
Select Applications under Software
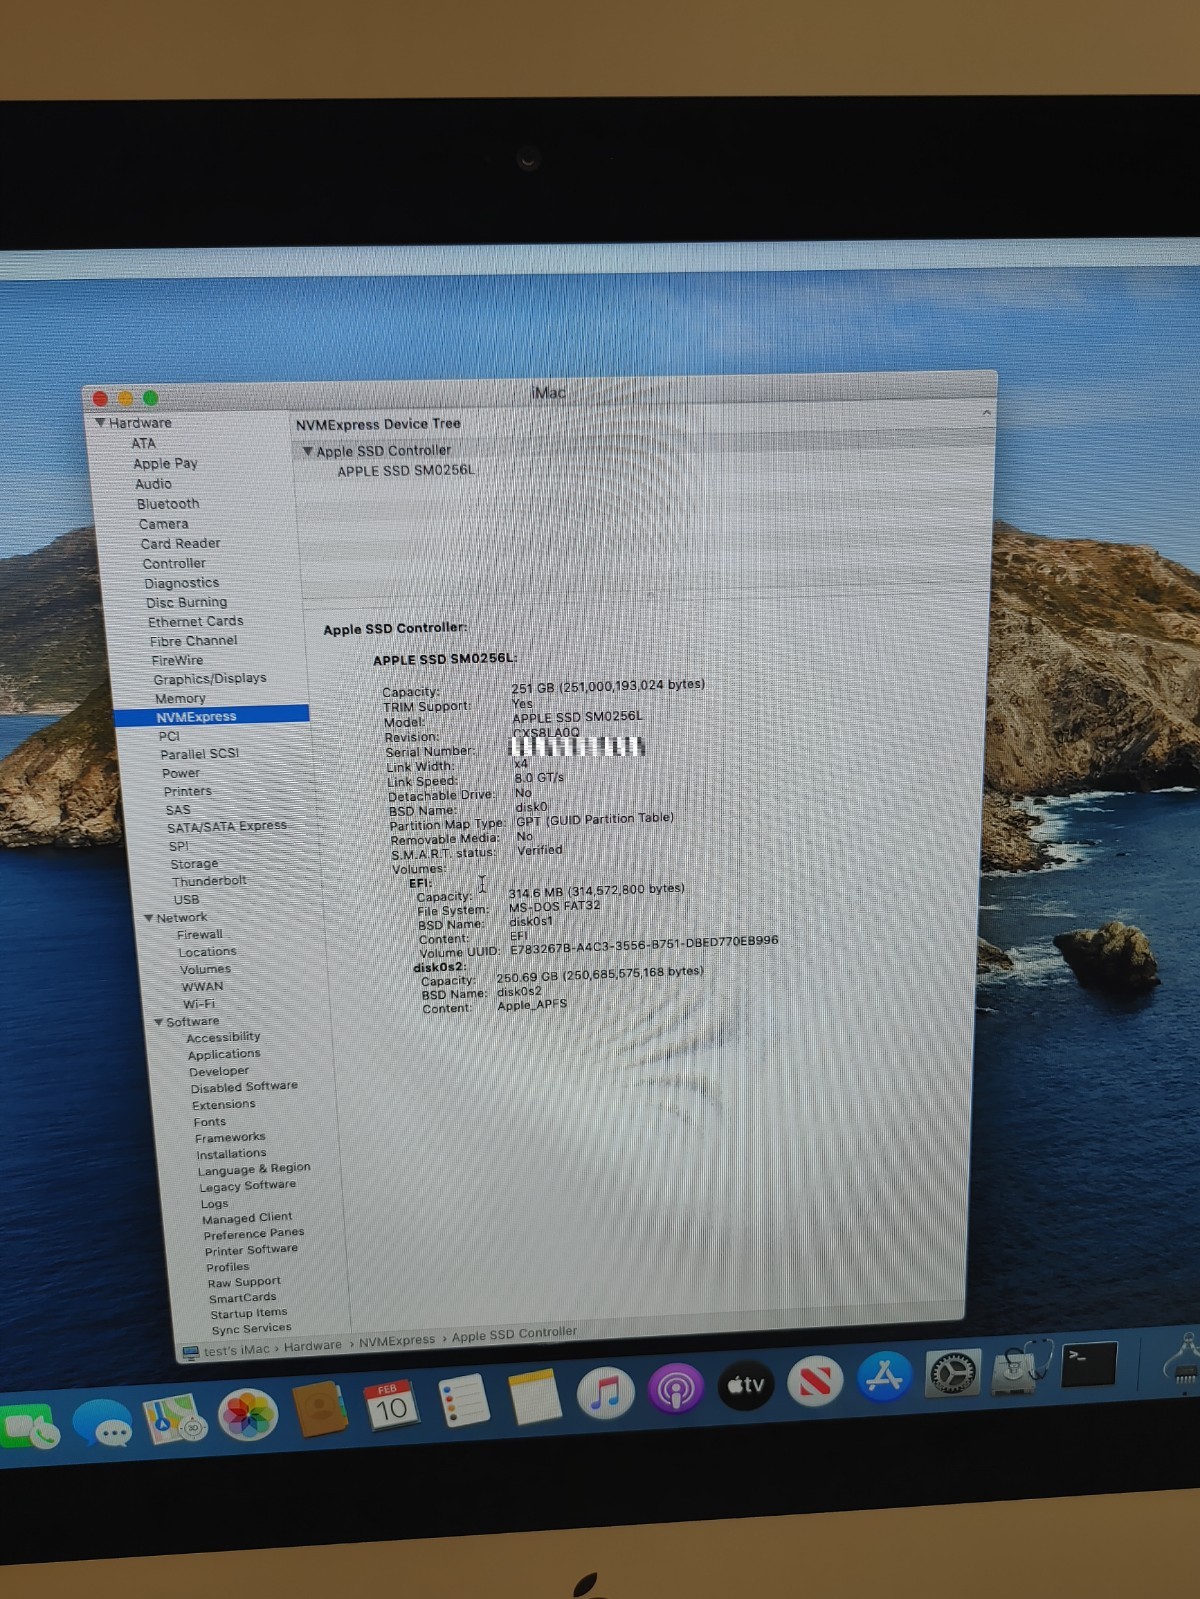pos(224,1055)
